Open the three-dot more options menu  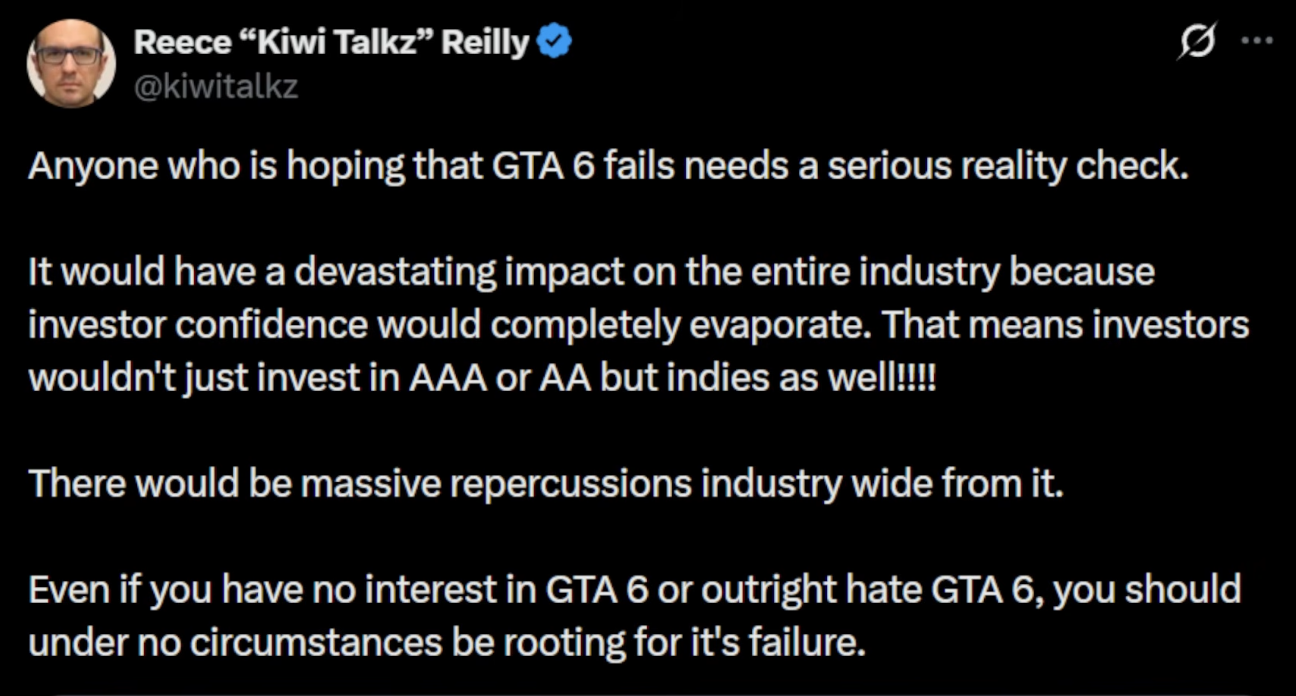tap(1256, 42)
